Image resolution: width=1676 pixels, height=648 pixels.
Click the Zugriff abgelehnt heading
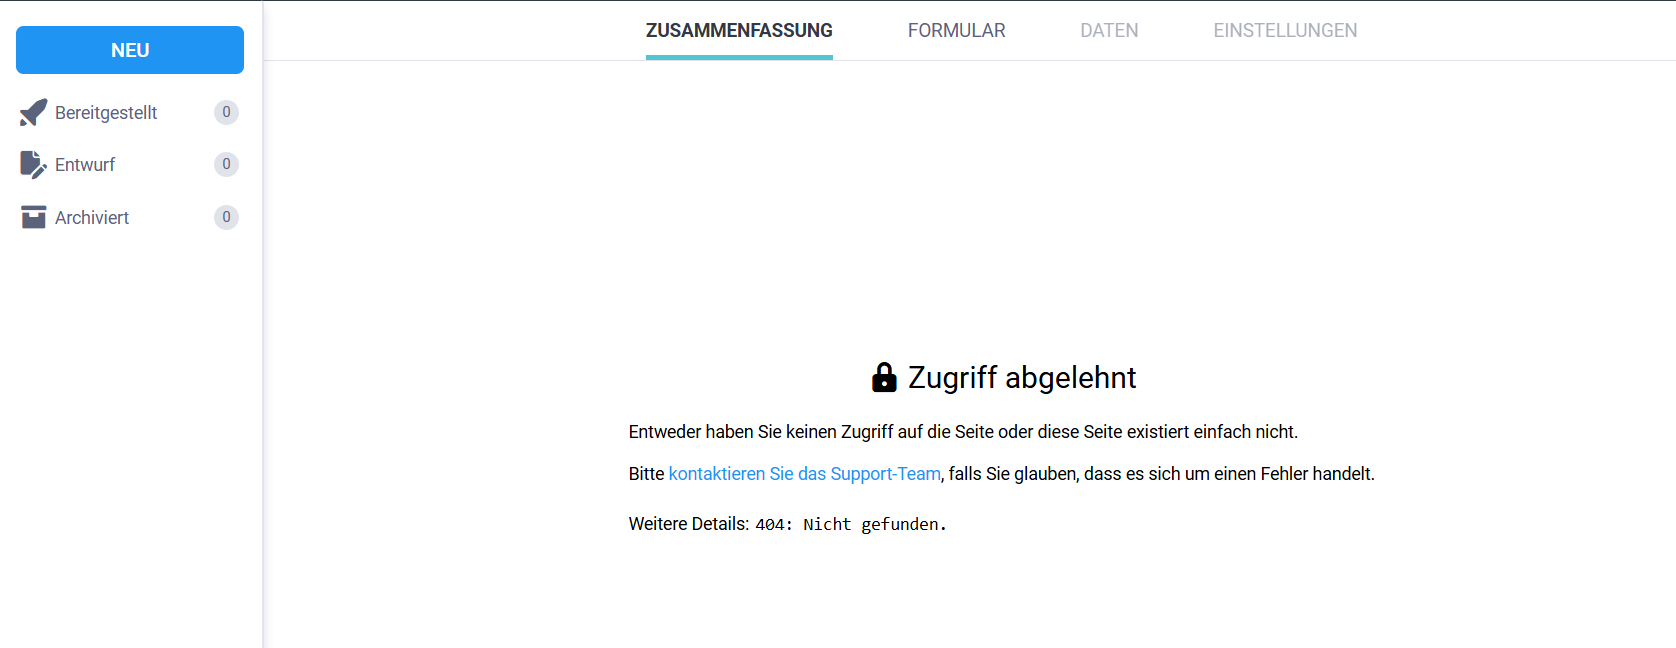pos(1021,378)
